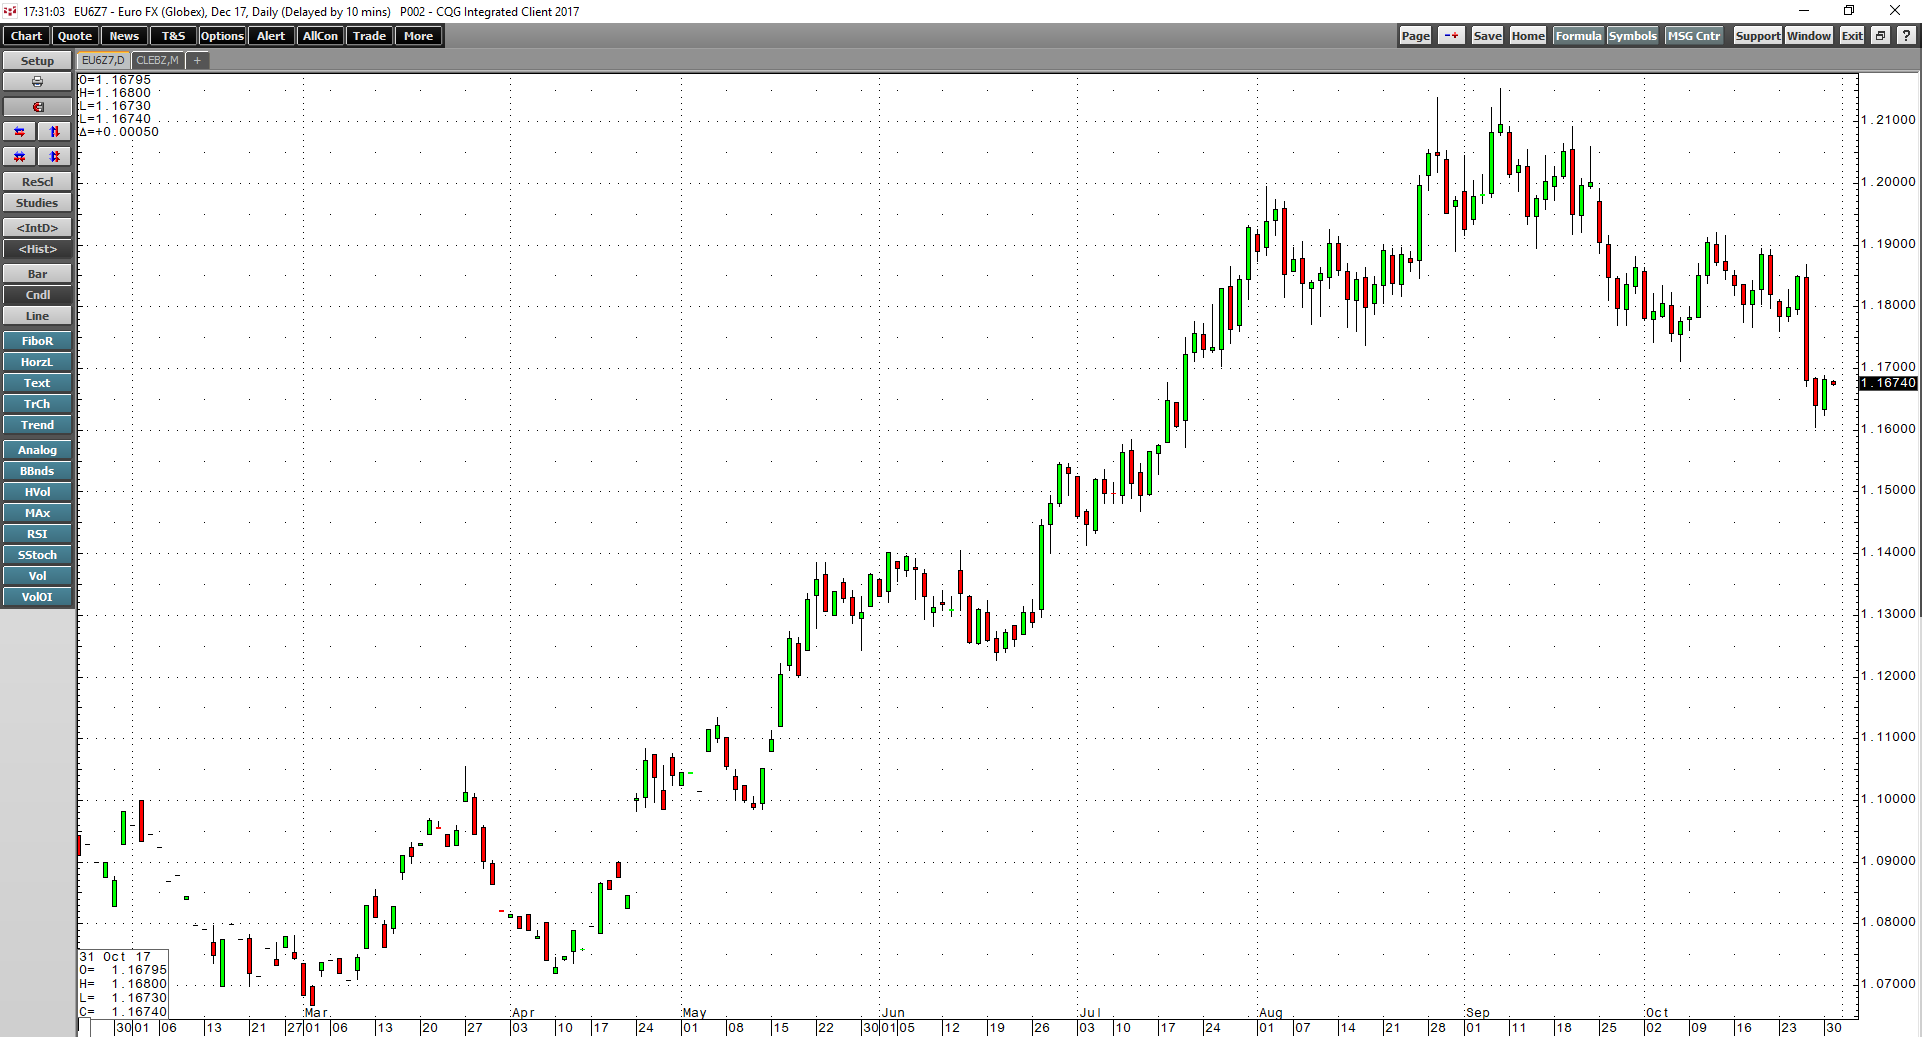Click the printer icon in the sidebar
The image size is (1922, 1037).
(37, 82)
